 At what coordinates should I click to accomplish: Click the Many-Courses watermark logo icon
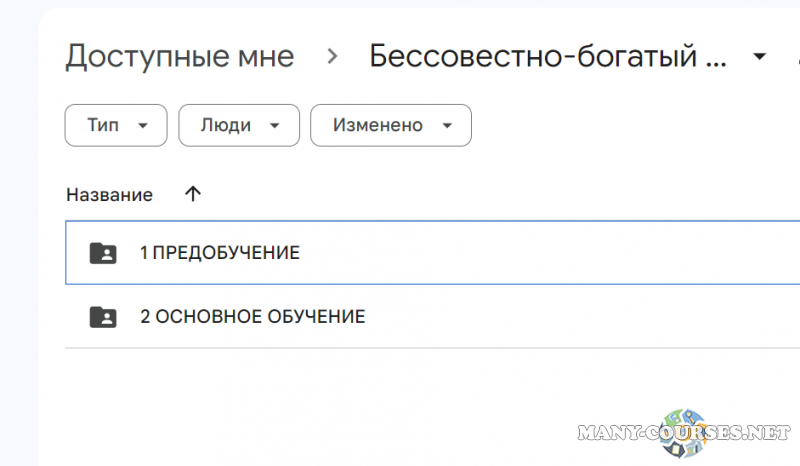pyautogui.click(x=684, y=431)
